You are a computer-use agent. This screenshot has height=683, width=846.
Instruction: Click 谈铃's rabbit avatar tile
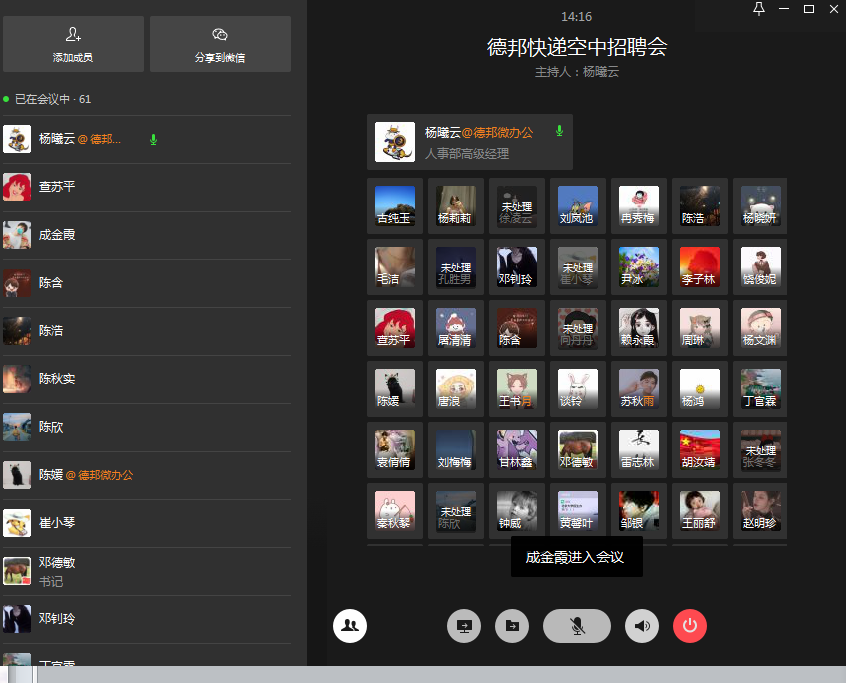click(577, 389)
